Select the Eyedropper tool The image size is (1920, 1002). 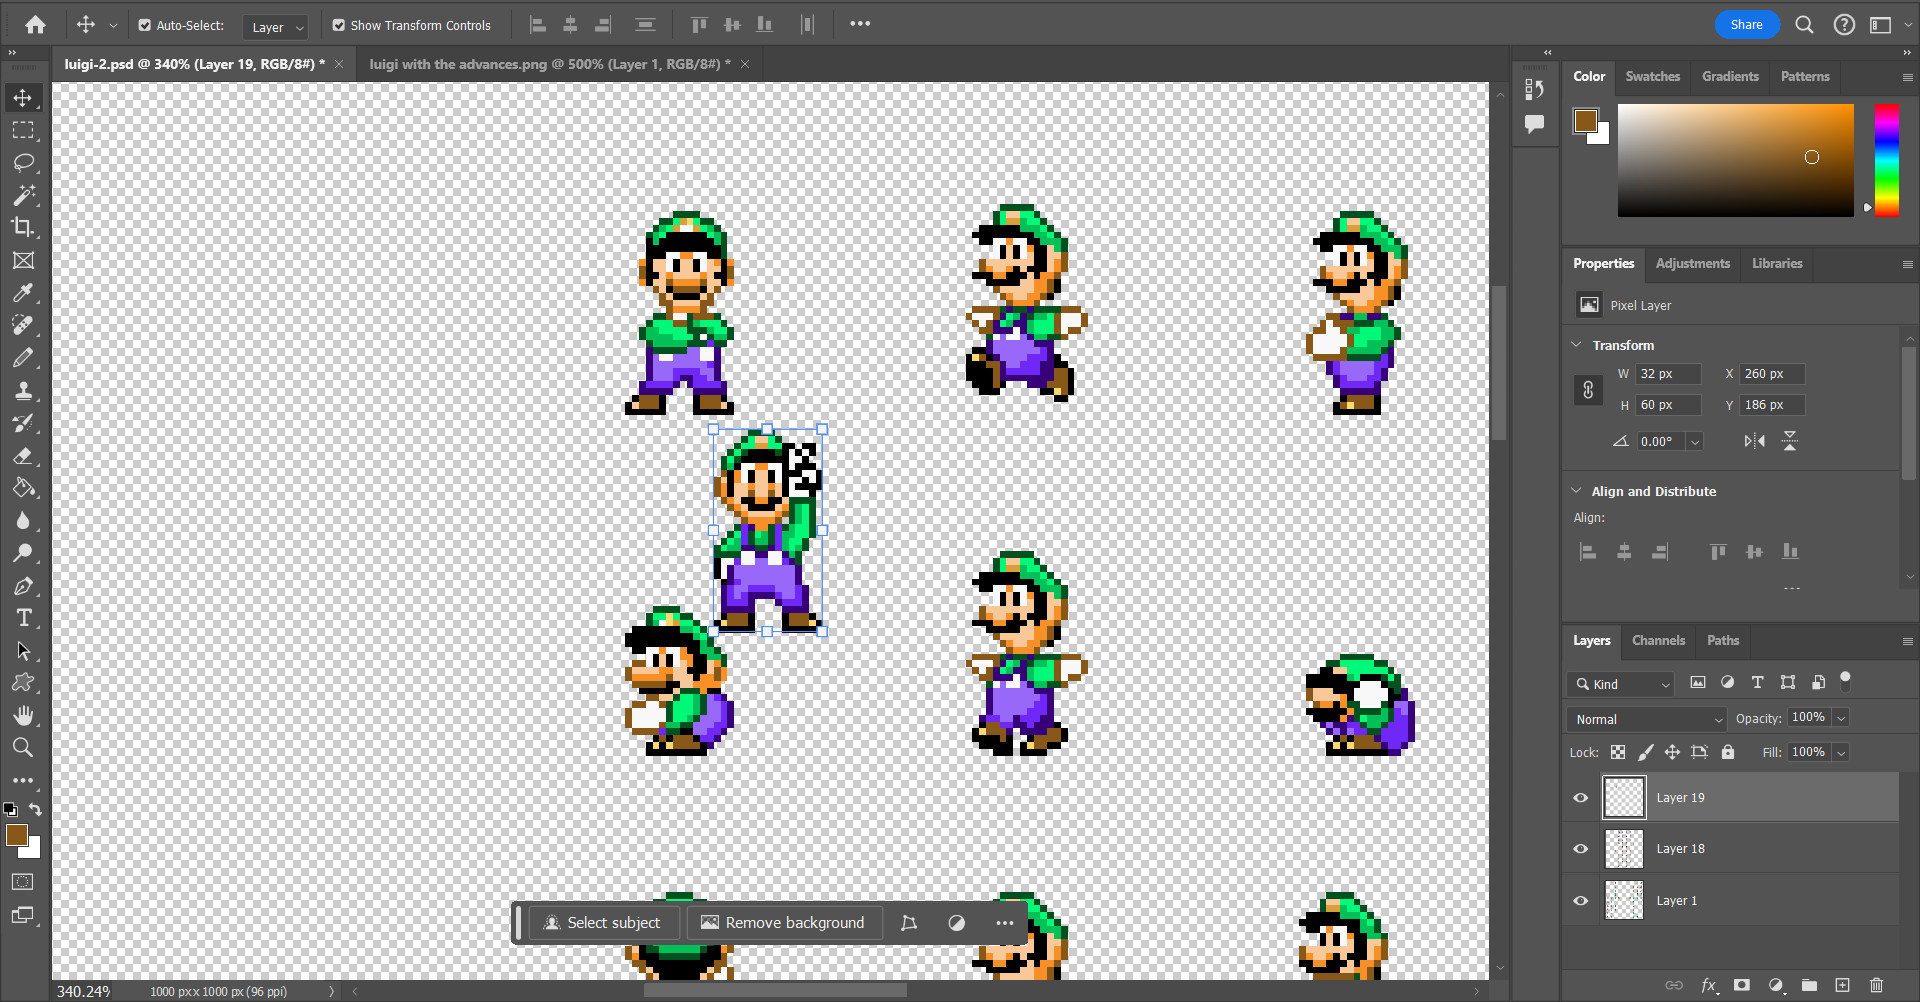[x=24, y=293]
